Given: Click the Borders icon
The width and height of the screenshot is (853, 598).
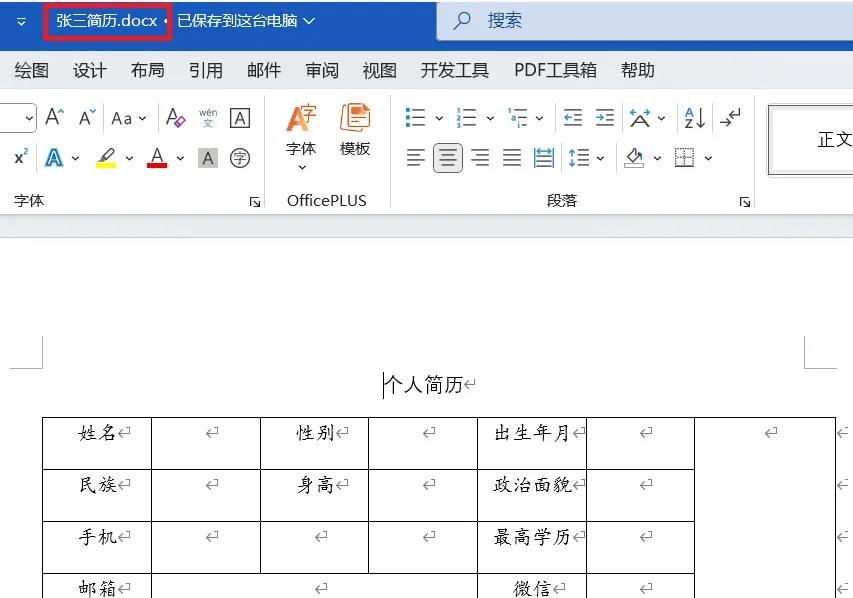Looking at the screenshot, I should tap(684, 158).
